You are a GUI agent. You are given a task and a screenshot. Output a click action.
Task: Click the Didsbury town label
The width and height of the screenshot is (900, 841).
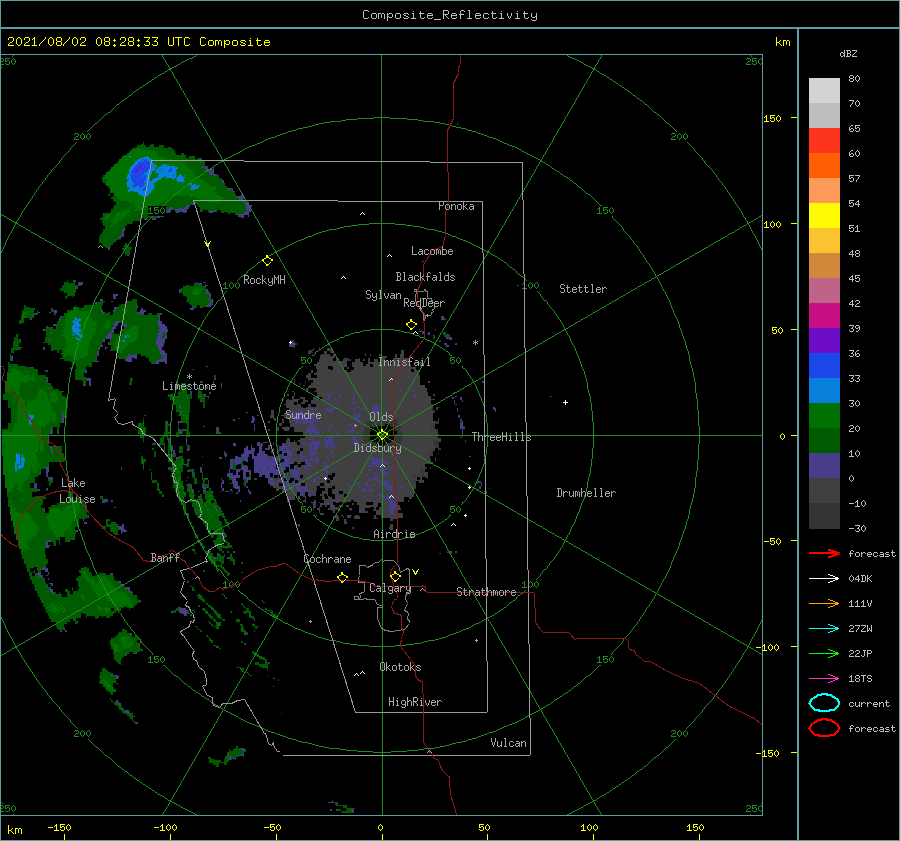pos(377,448)
